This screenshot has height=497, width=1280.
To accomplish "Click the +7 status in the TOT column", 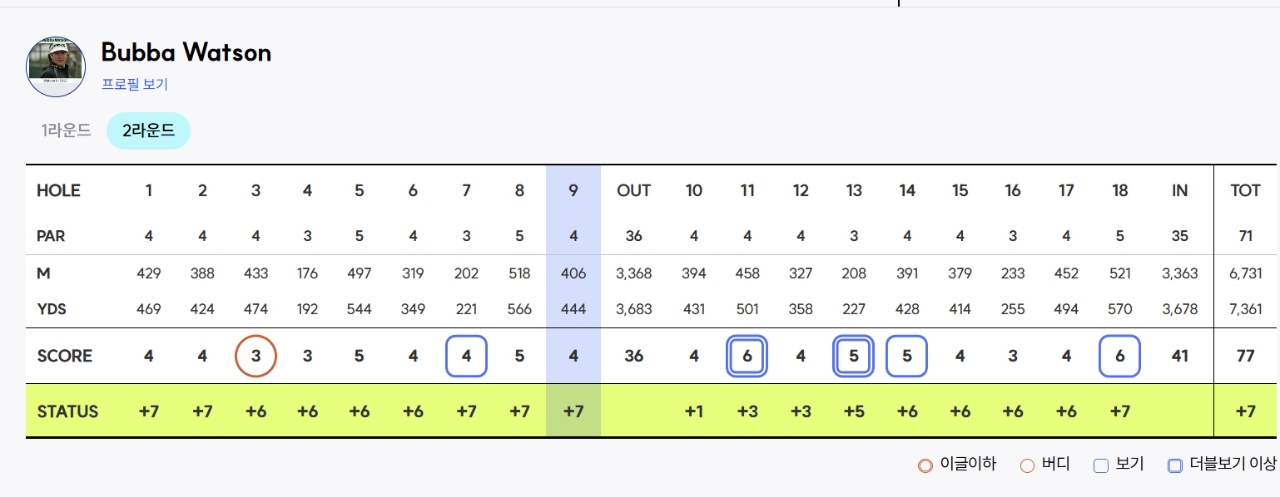I will (1245, 412).
